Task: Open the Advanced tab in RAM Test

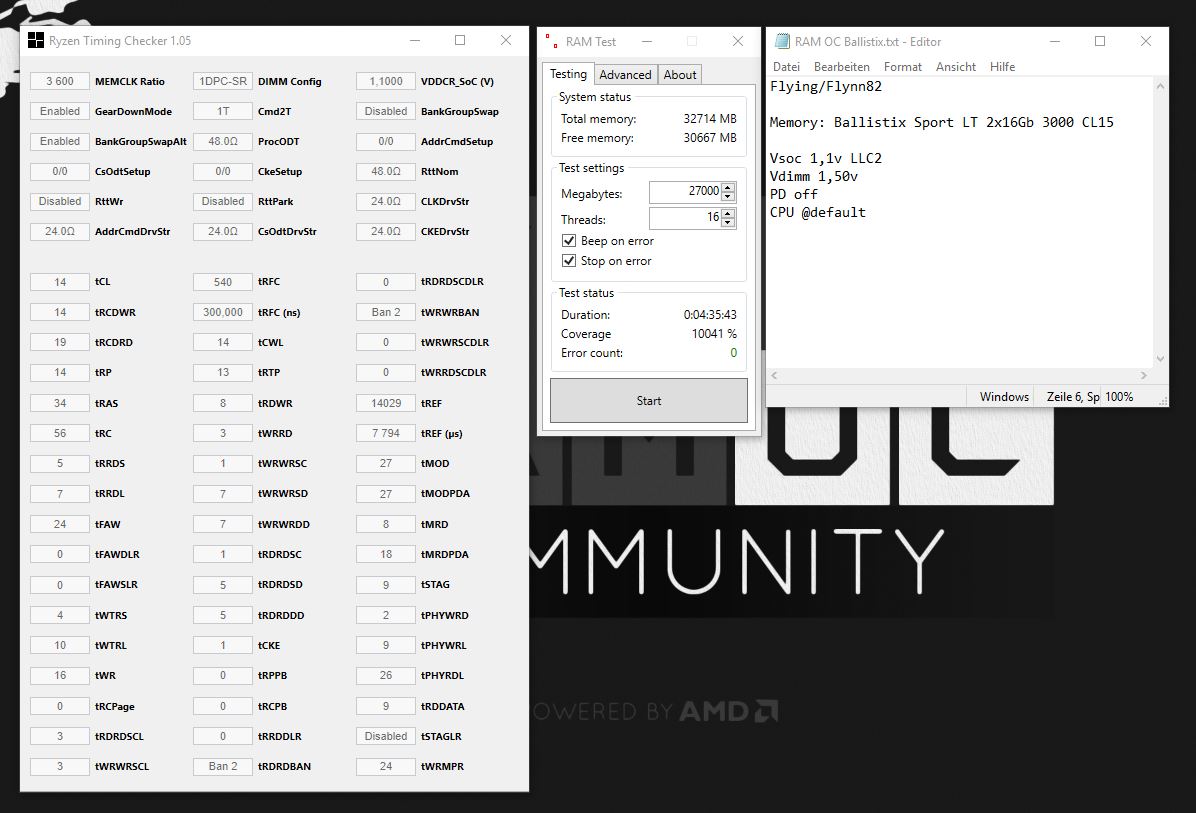Action: tap(625, 75)
